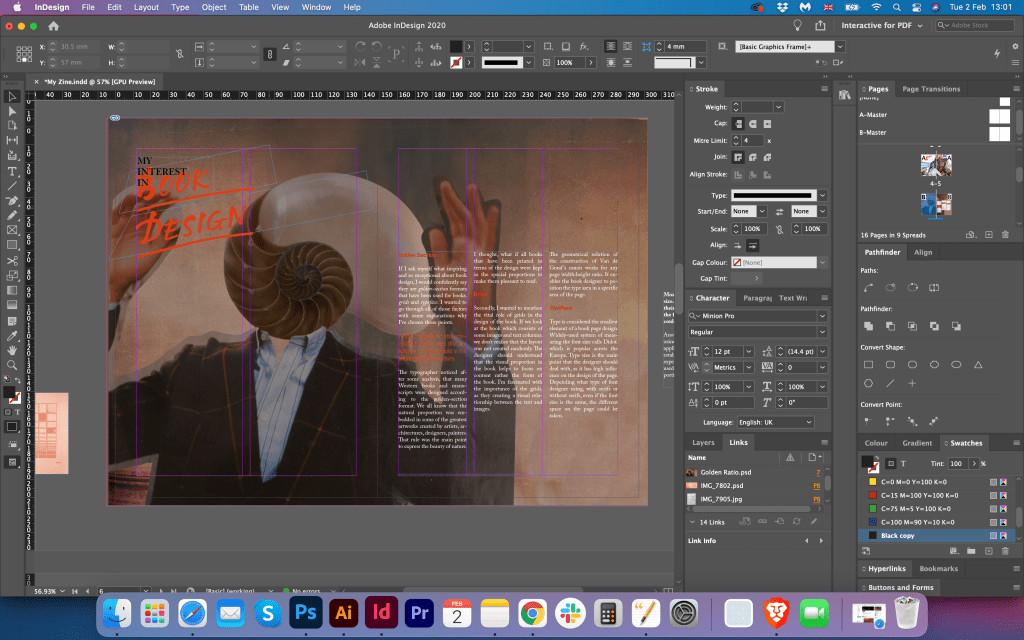Switch to the Layers tab

703,442
